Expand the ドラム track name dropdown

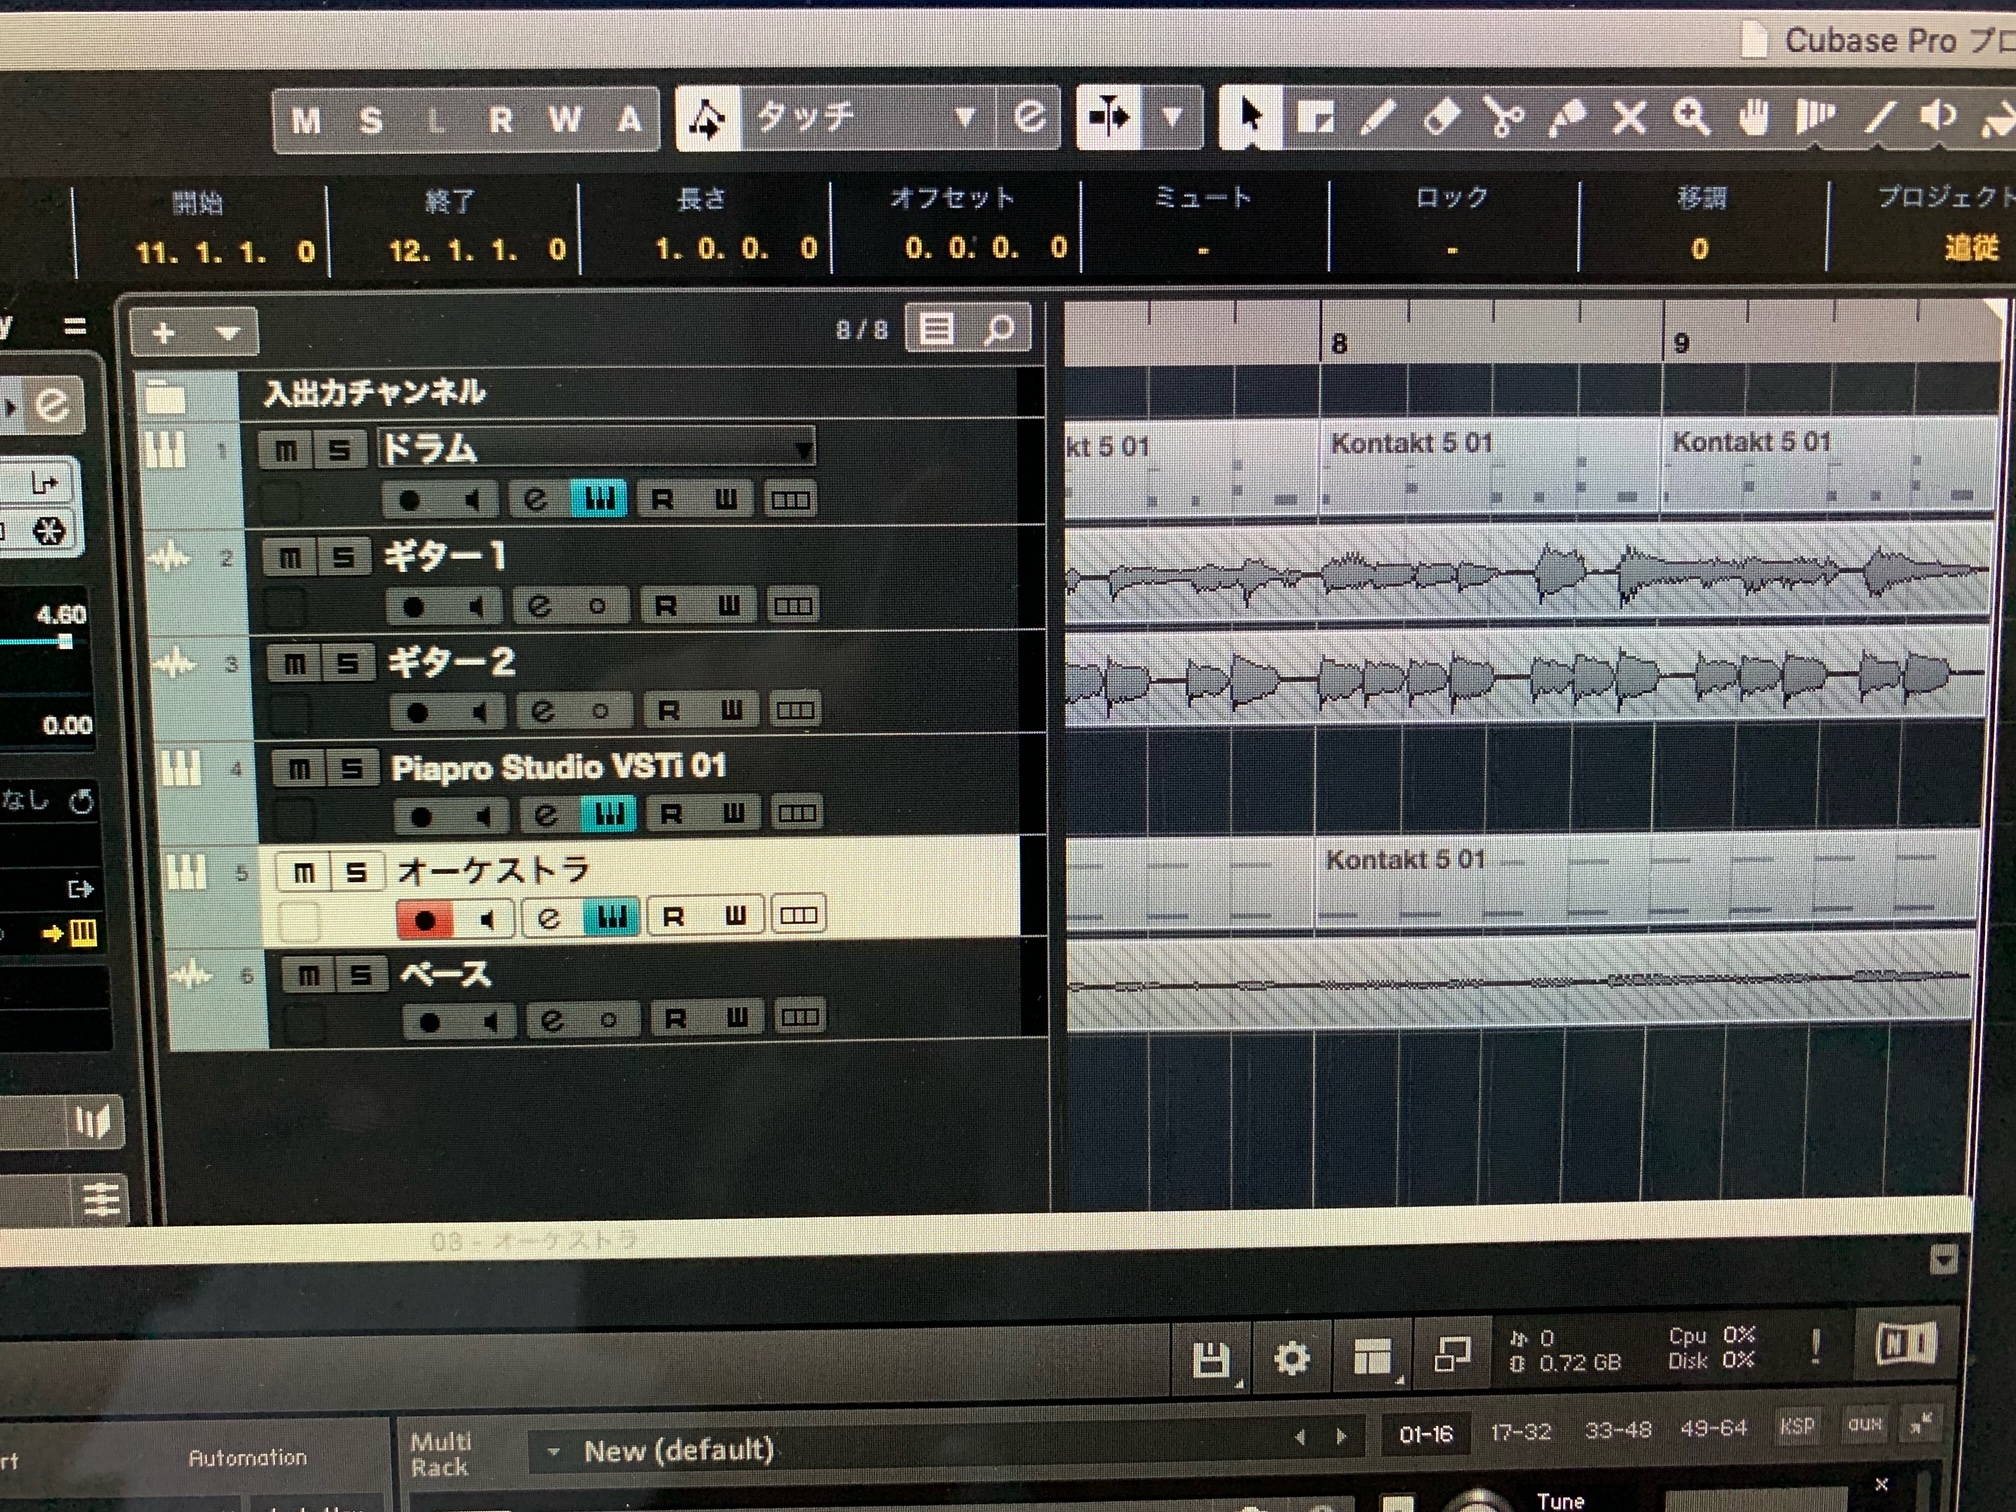[x=803, y=450]
